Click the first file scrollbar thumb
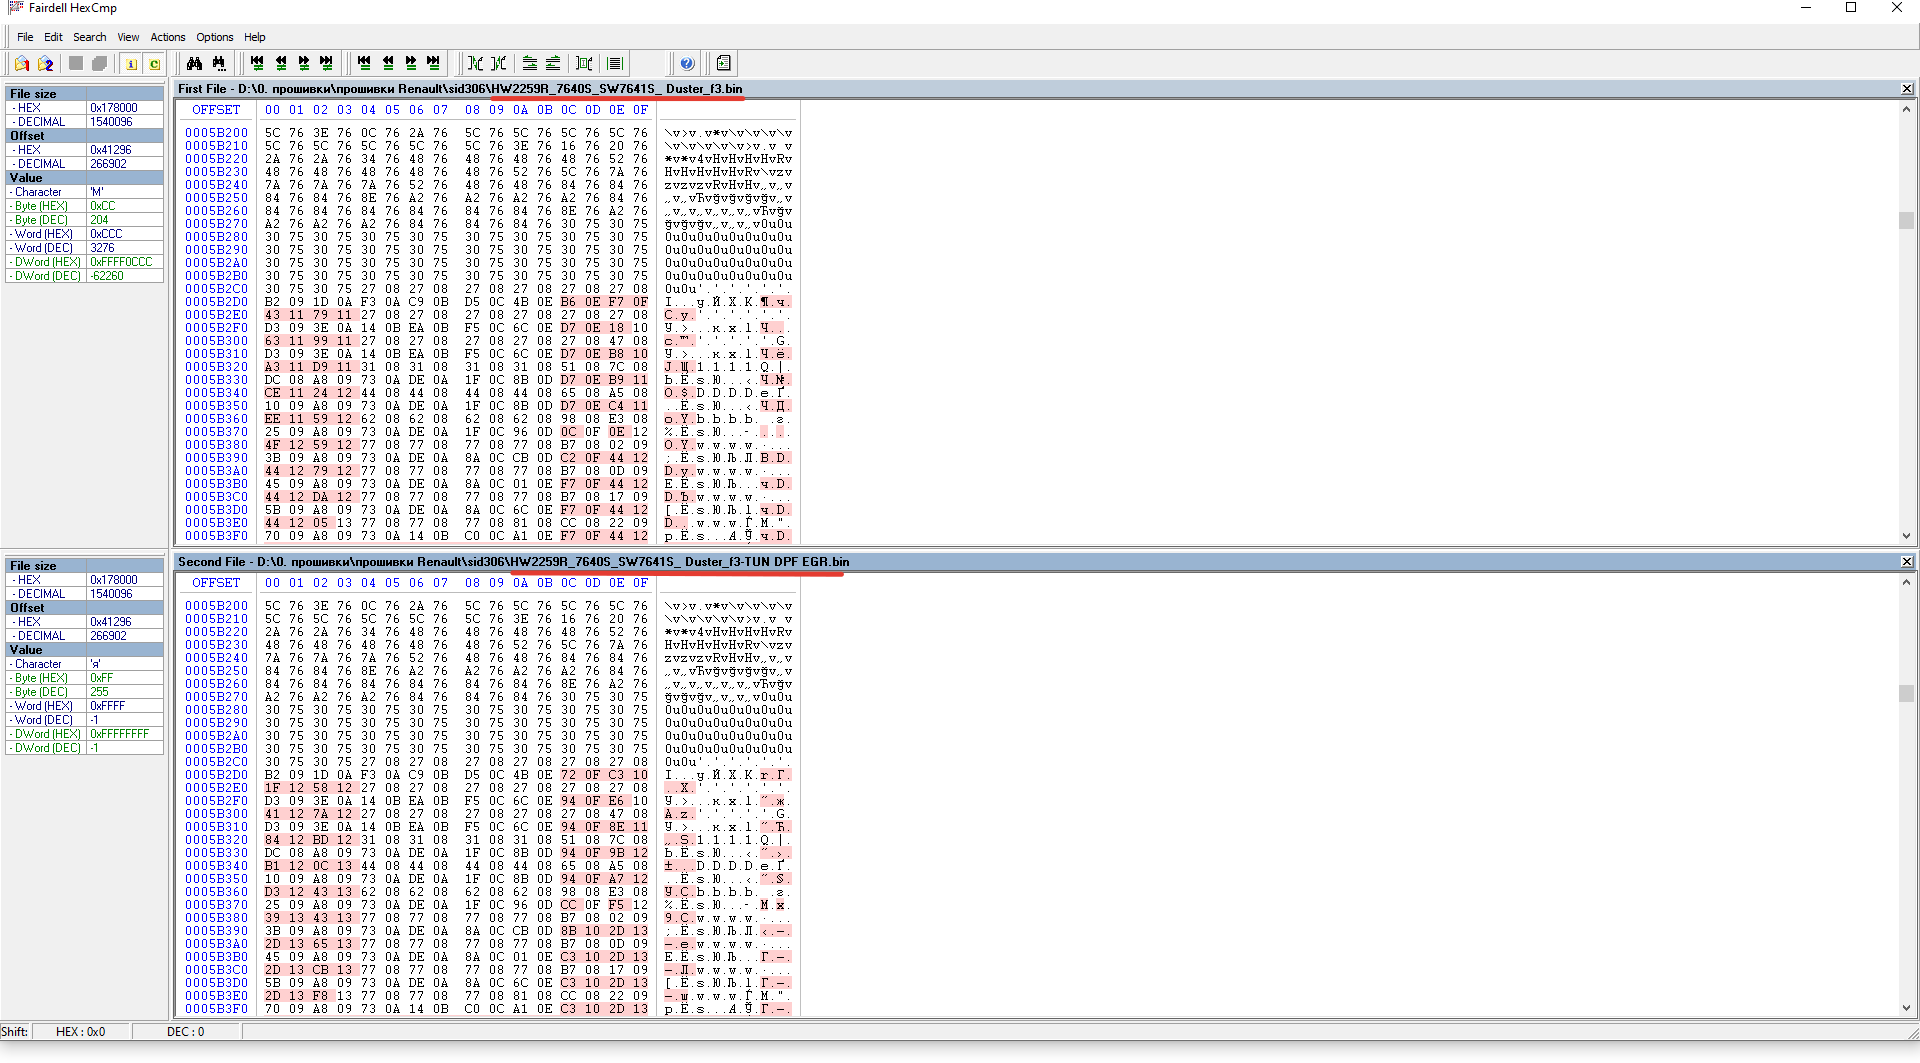The image size is (1920, 1063). (1906, 220)
